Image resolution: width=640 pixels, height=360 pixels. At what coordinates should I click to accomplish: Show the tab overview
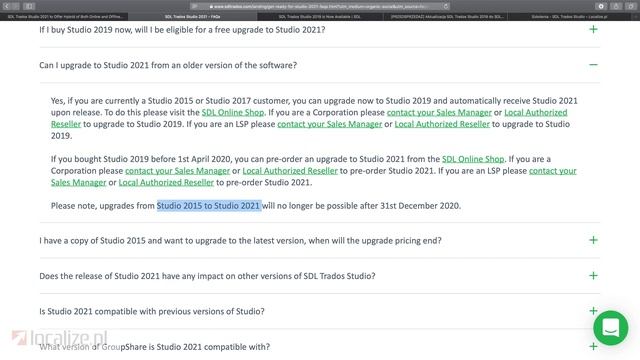point(631,6)
